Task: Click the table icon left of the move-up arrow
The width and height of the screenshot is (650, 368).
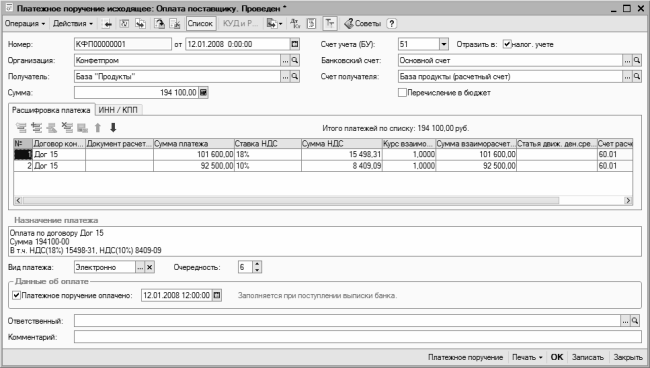Action: (x=82, y=128)
